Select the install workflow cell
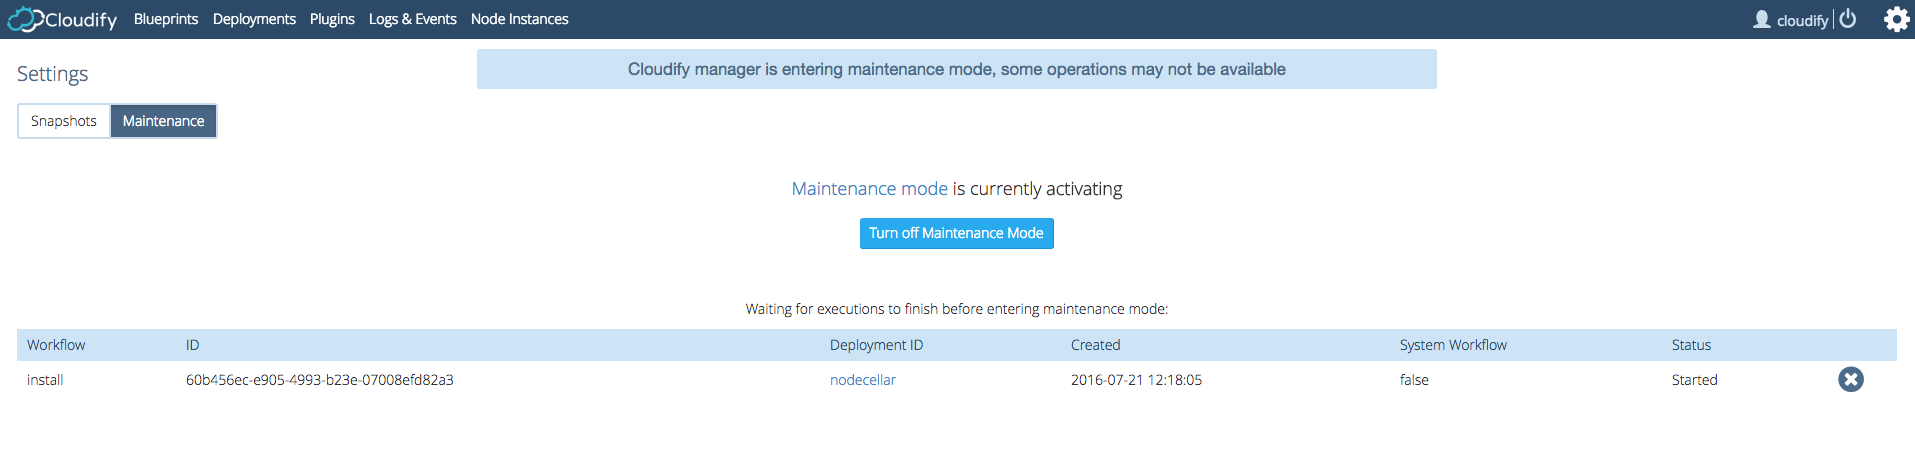The width and height of the screenshot is (1915, 464). point(45,380)
